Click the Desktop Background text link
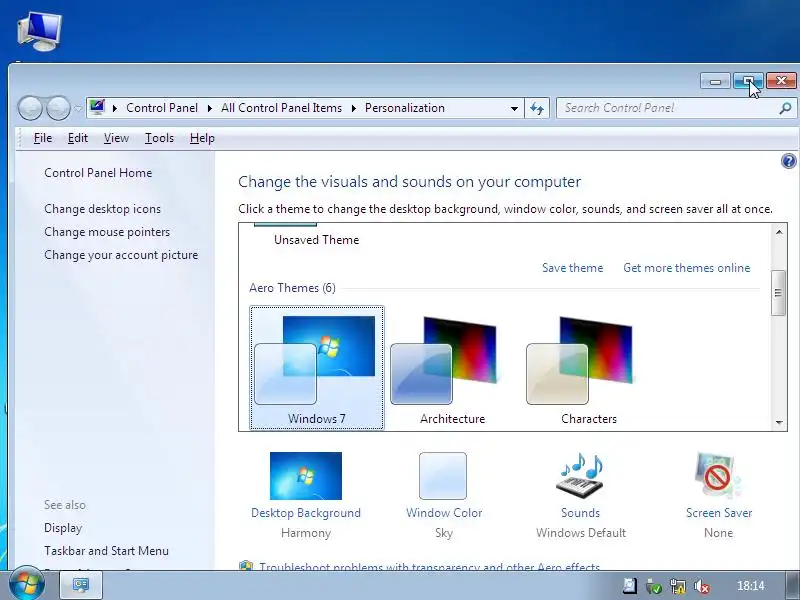The height and width of the screenshot is (600, 800). (x=306, y=513)
